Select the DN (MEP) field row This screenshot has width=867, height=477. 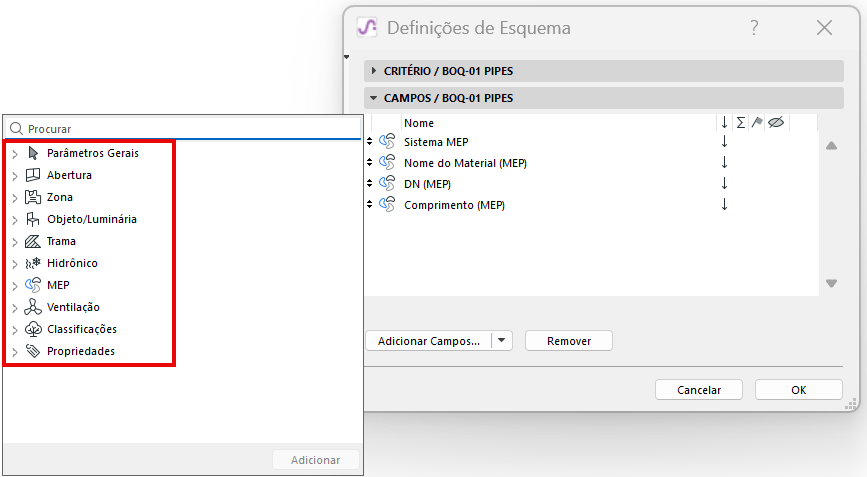coord(592,184)
